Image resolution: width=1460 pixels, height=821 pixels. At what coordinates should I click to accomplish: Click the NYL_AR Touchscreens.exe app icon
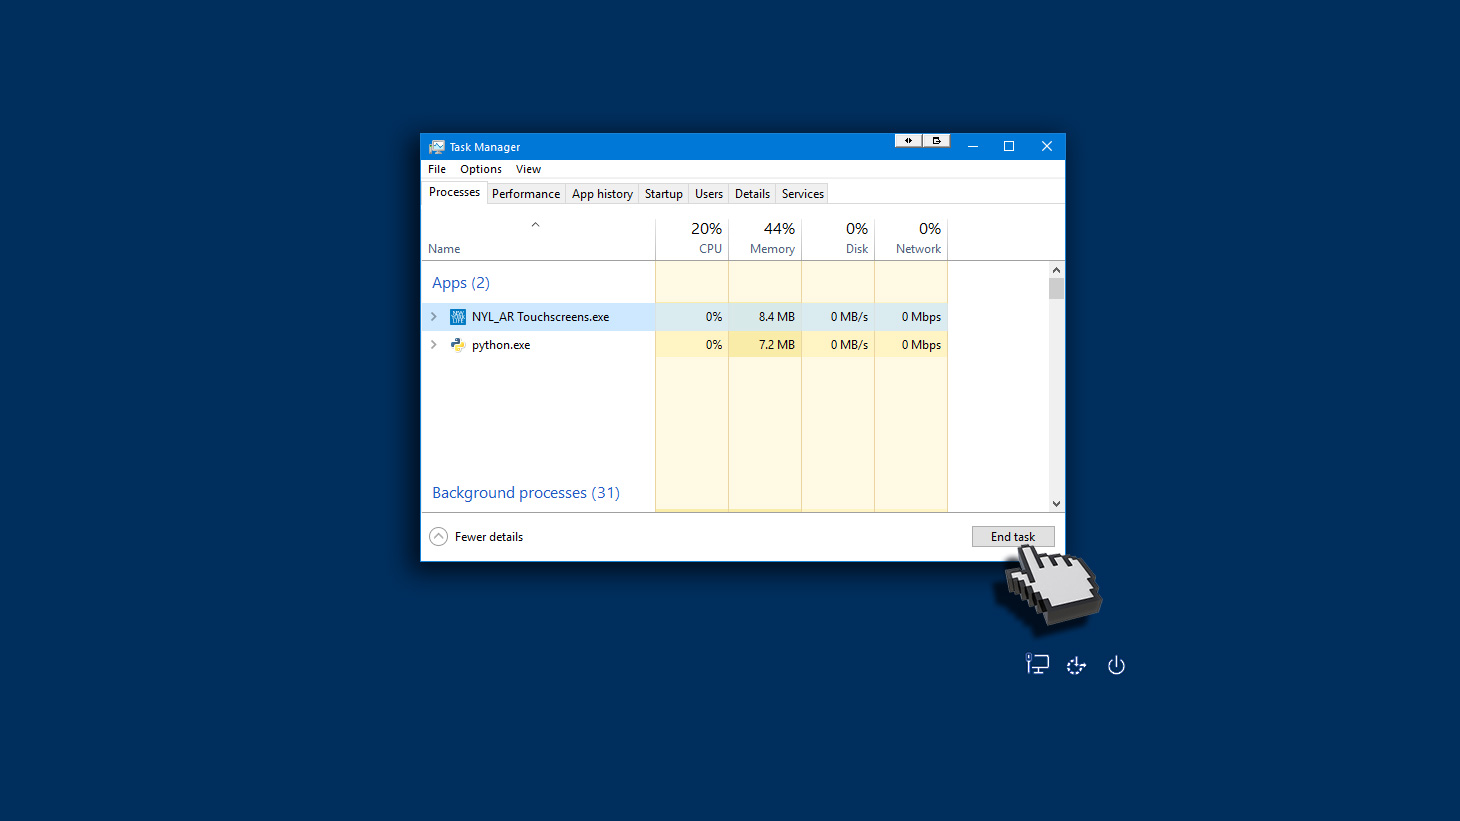(458, 317)
